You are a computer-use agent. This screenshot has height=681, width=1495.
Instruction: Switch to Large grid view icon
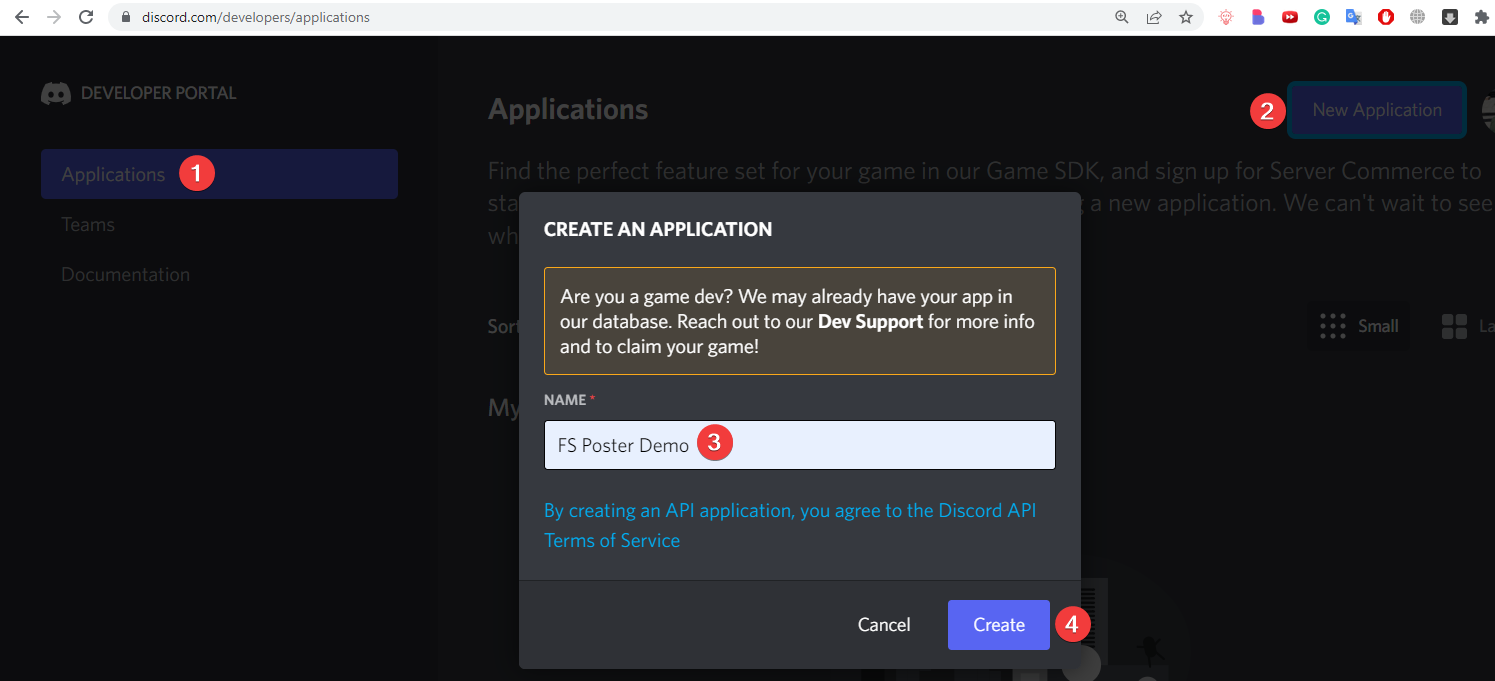[1453, 326]
